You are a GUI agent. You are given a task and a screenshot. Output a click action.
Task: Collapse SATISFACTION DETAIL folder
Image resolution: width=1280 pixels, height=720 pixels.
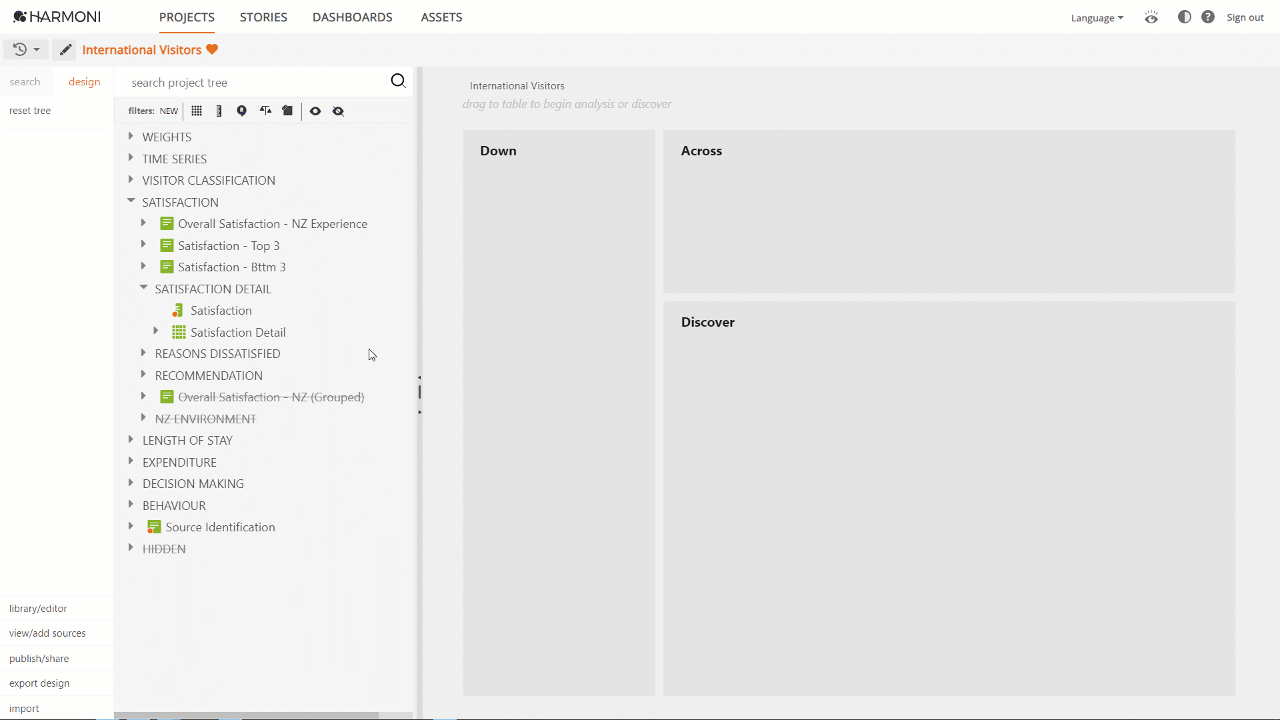[144, 288]
